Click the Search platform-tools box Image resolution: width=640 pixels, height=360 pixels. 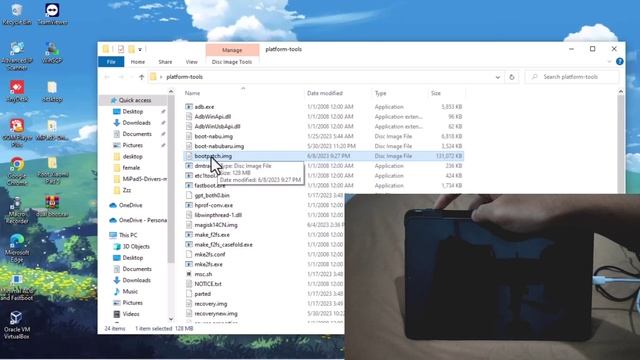[x=572, y=77]
